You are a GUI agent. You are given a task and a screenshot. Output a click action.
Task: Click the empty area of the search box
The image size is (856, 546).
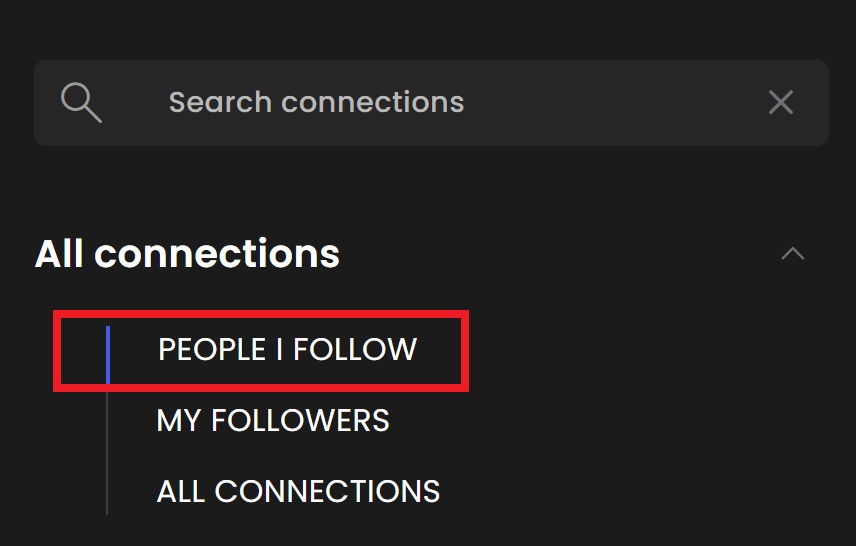(611, 103)
